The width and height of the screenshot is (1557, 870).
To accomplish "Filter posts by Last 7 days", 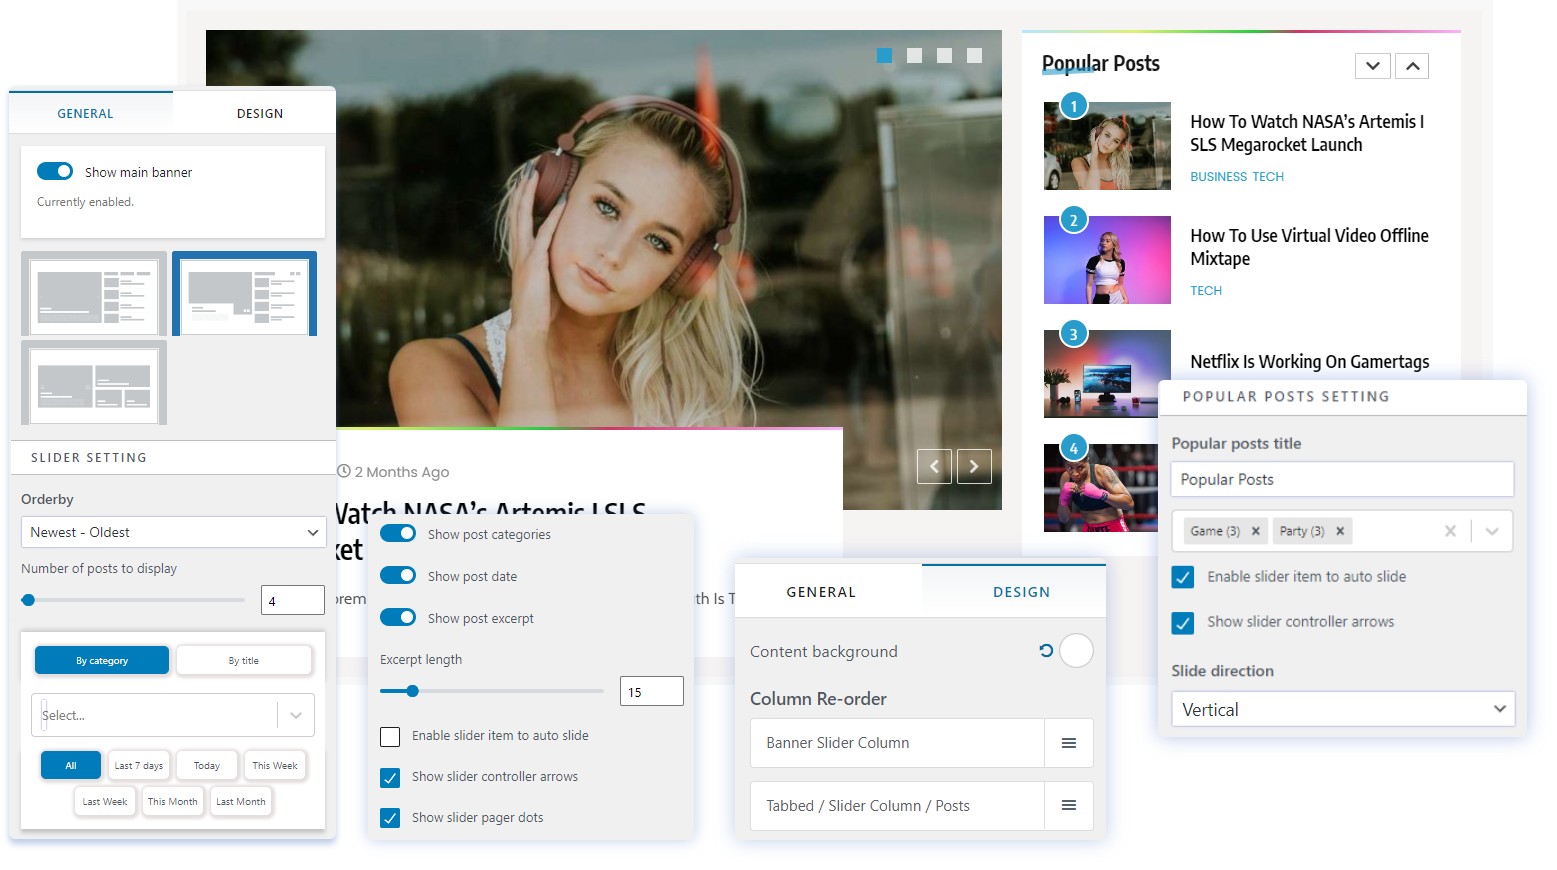I will [x=138, y=765].
